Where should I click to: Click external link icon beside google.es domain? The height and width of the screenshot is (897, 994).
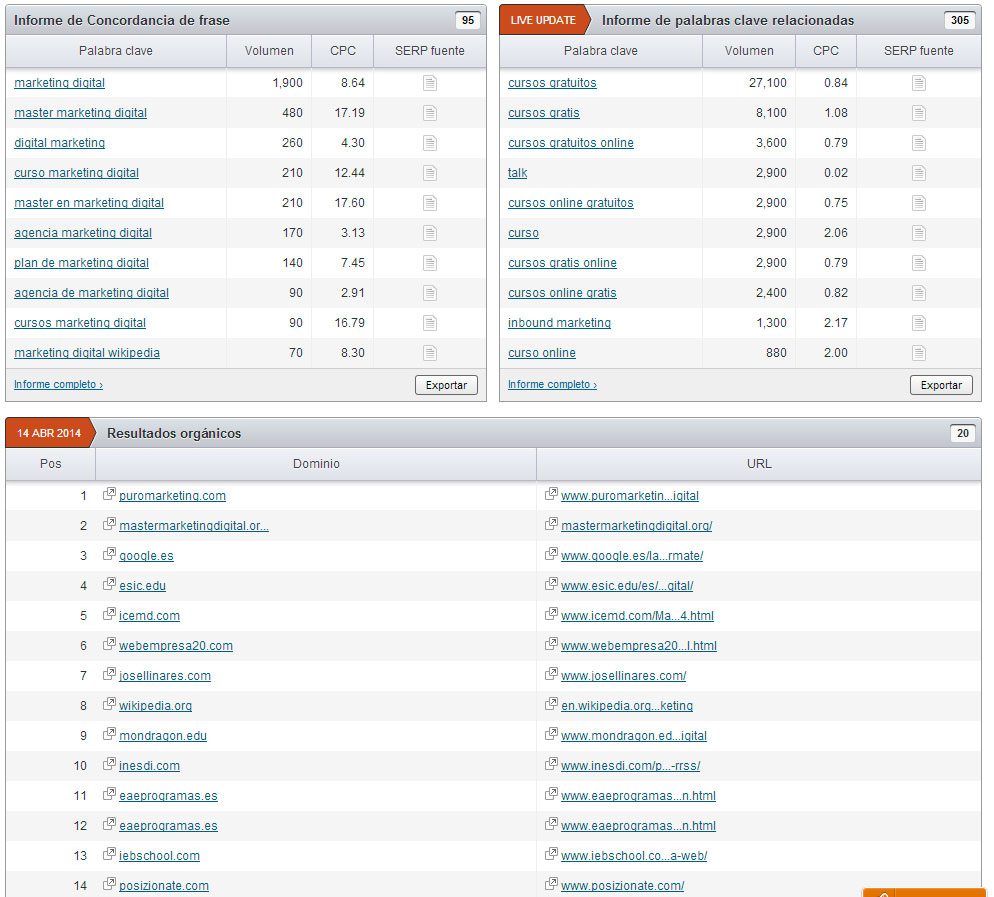[109, 554]
